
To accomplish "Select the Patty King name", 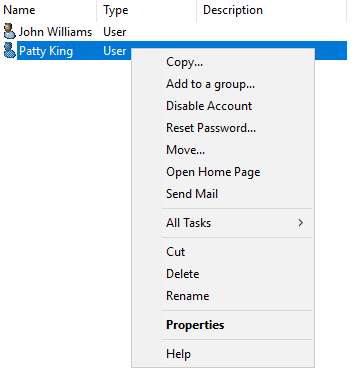I will point(46,51).
